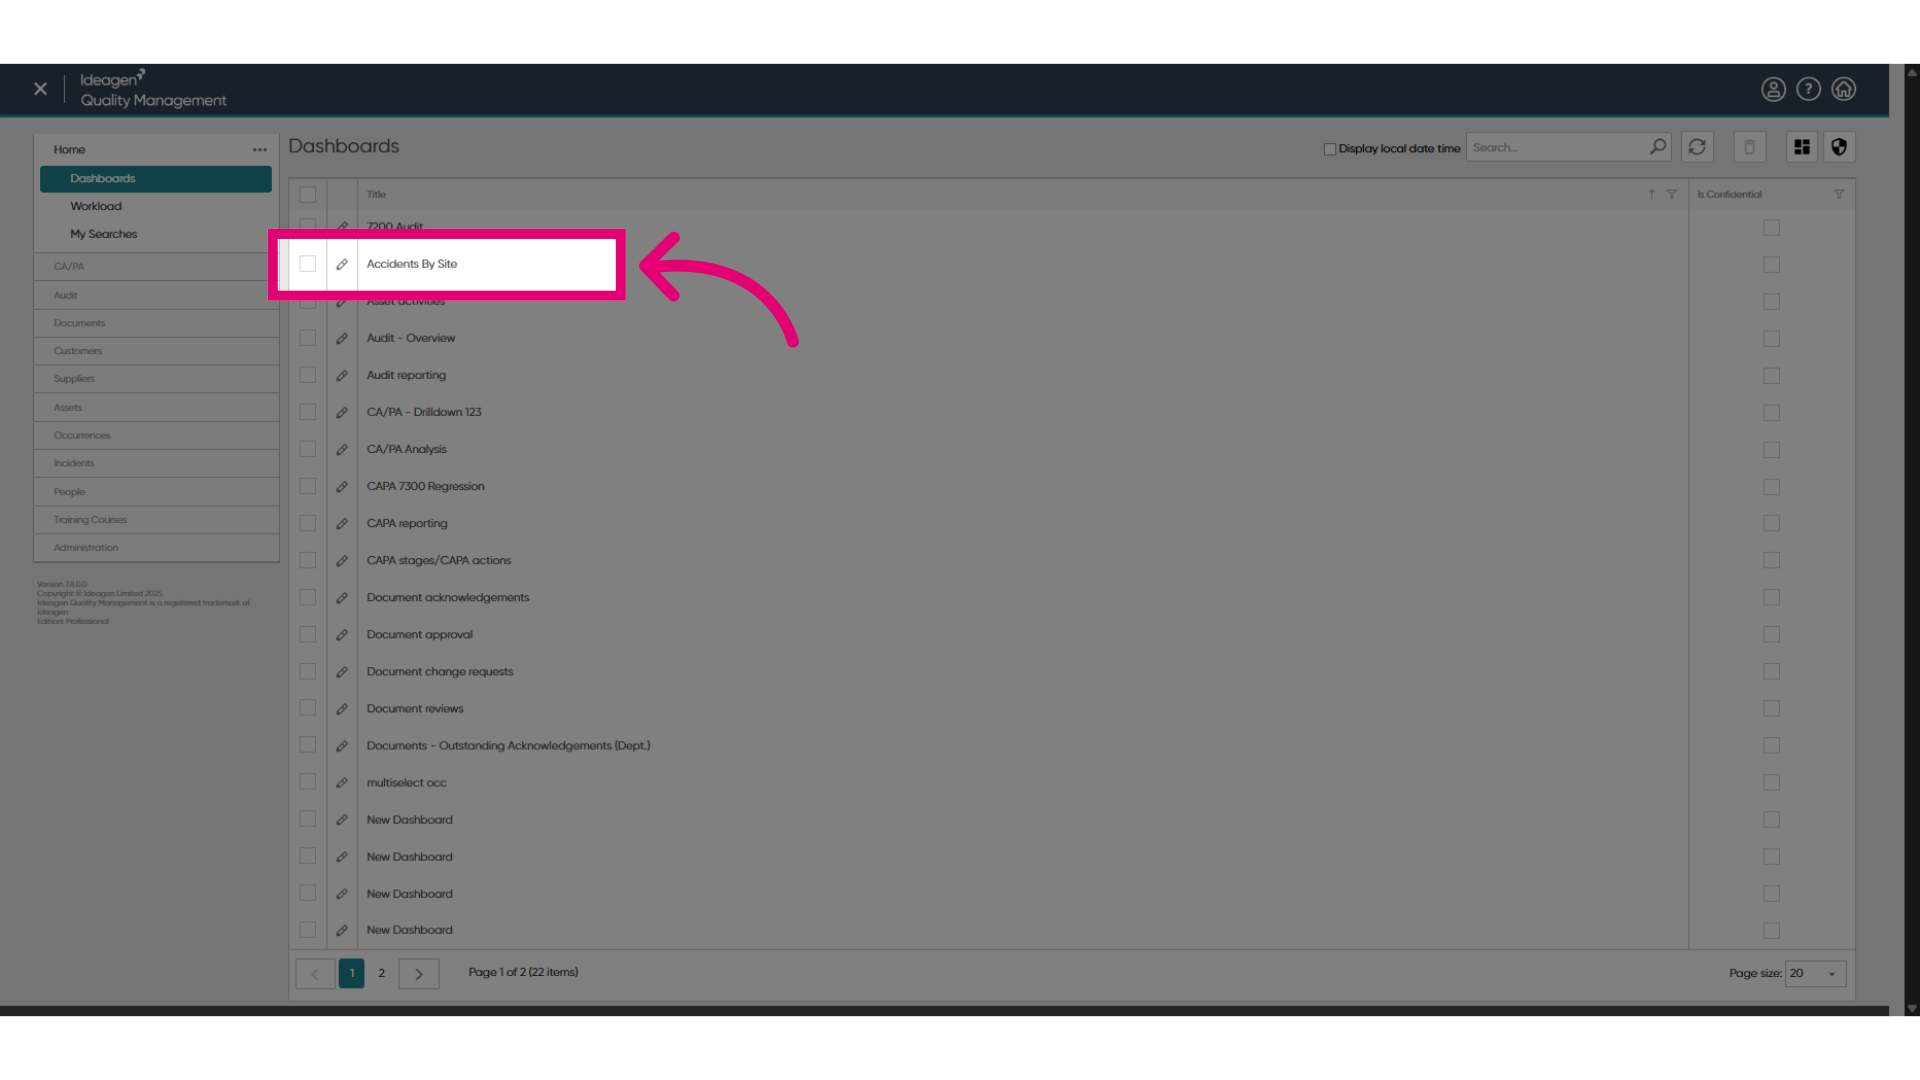Open the Administration section
The width and height of the screenshot is (1920, 1080).
[156, 548]
